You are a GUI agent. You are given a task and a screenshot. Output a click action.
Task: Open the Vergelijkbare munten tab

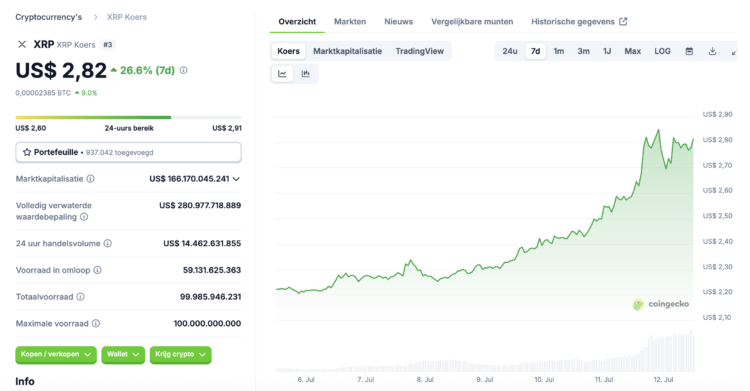pos(472,22)
